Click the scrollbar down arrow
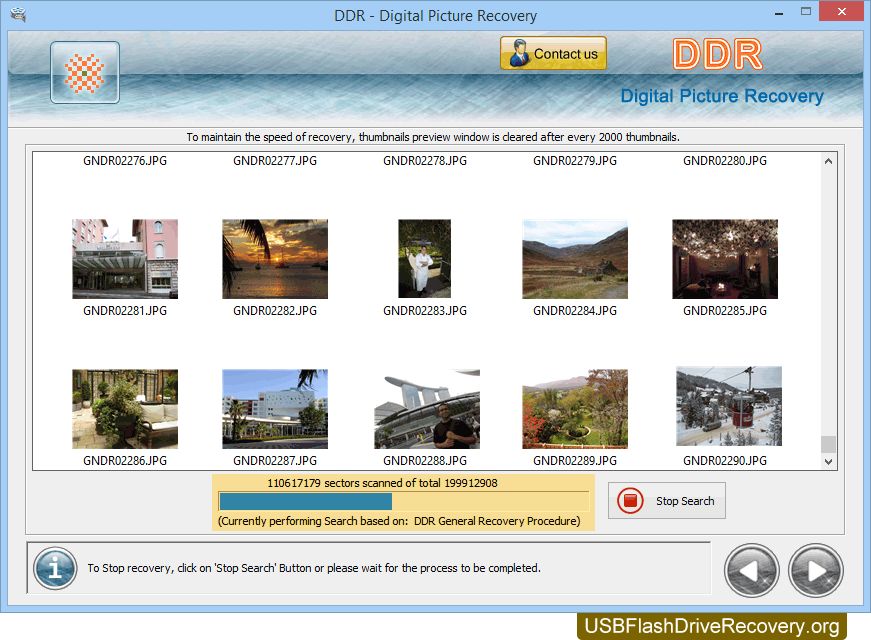The image size is (871, 640). pyautogui.click(x=828, y=462)
